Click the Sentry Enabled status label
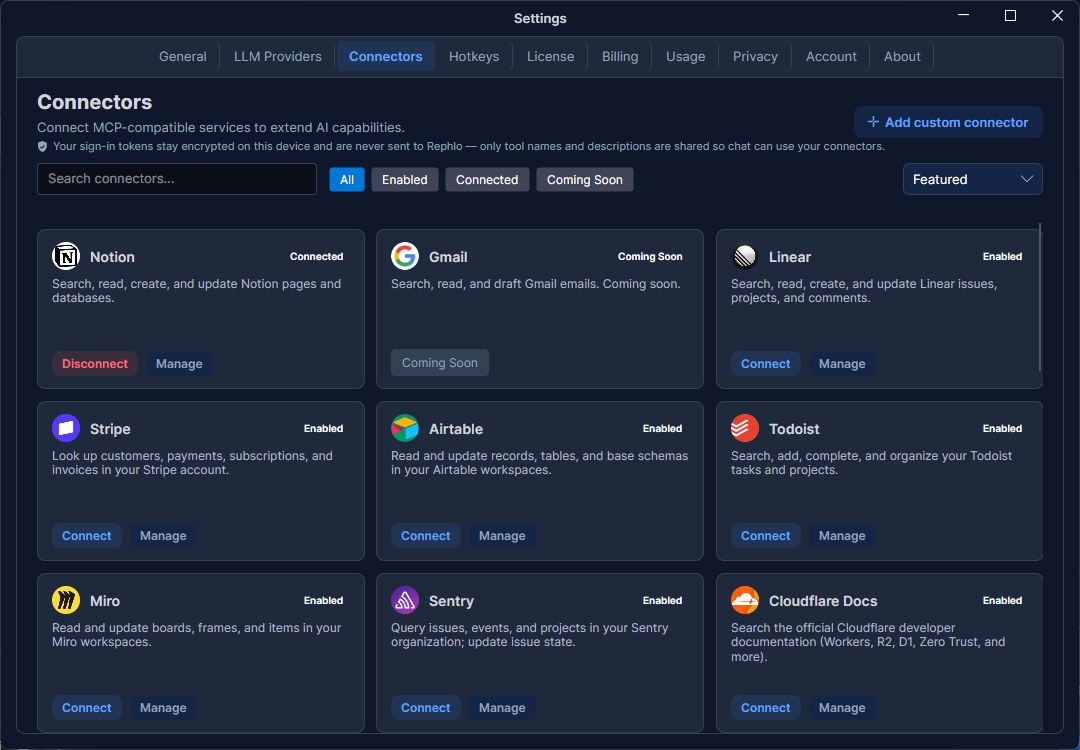 tap(663, 601)
